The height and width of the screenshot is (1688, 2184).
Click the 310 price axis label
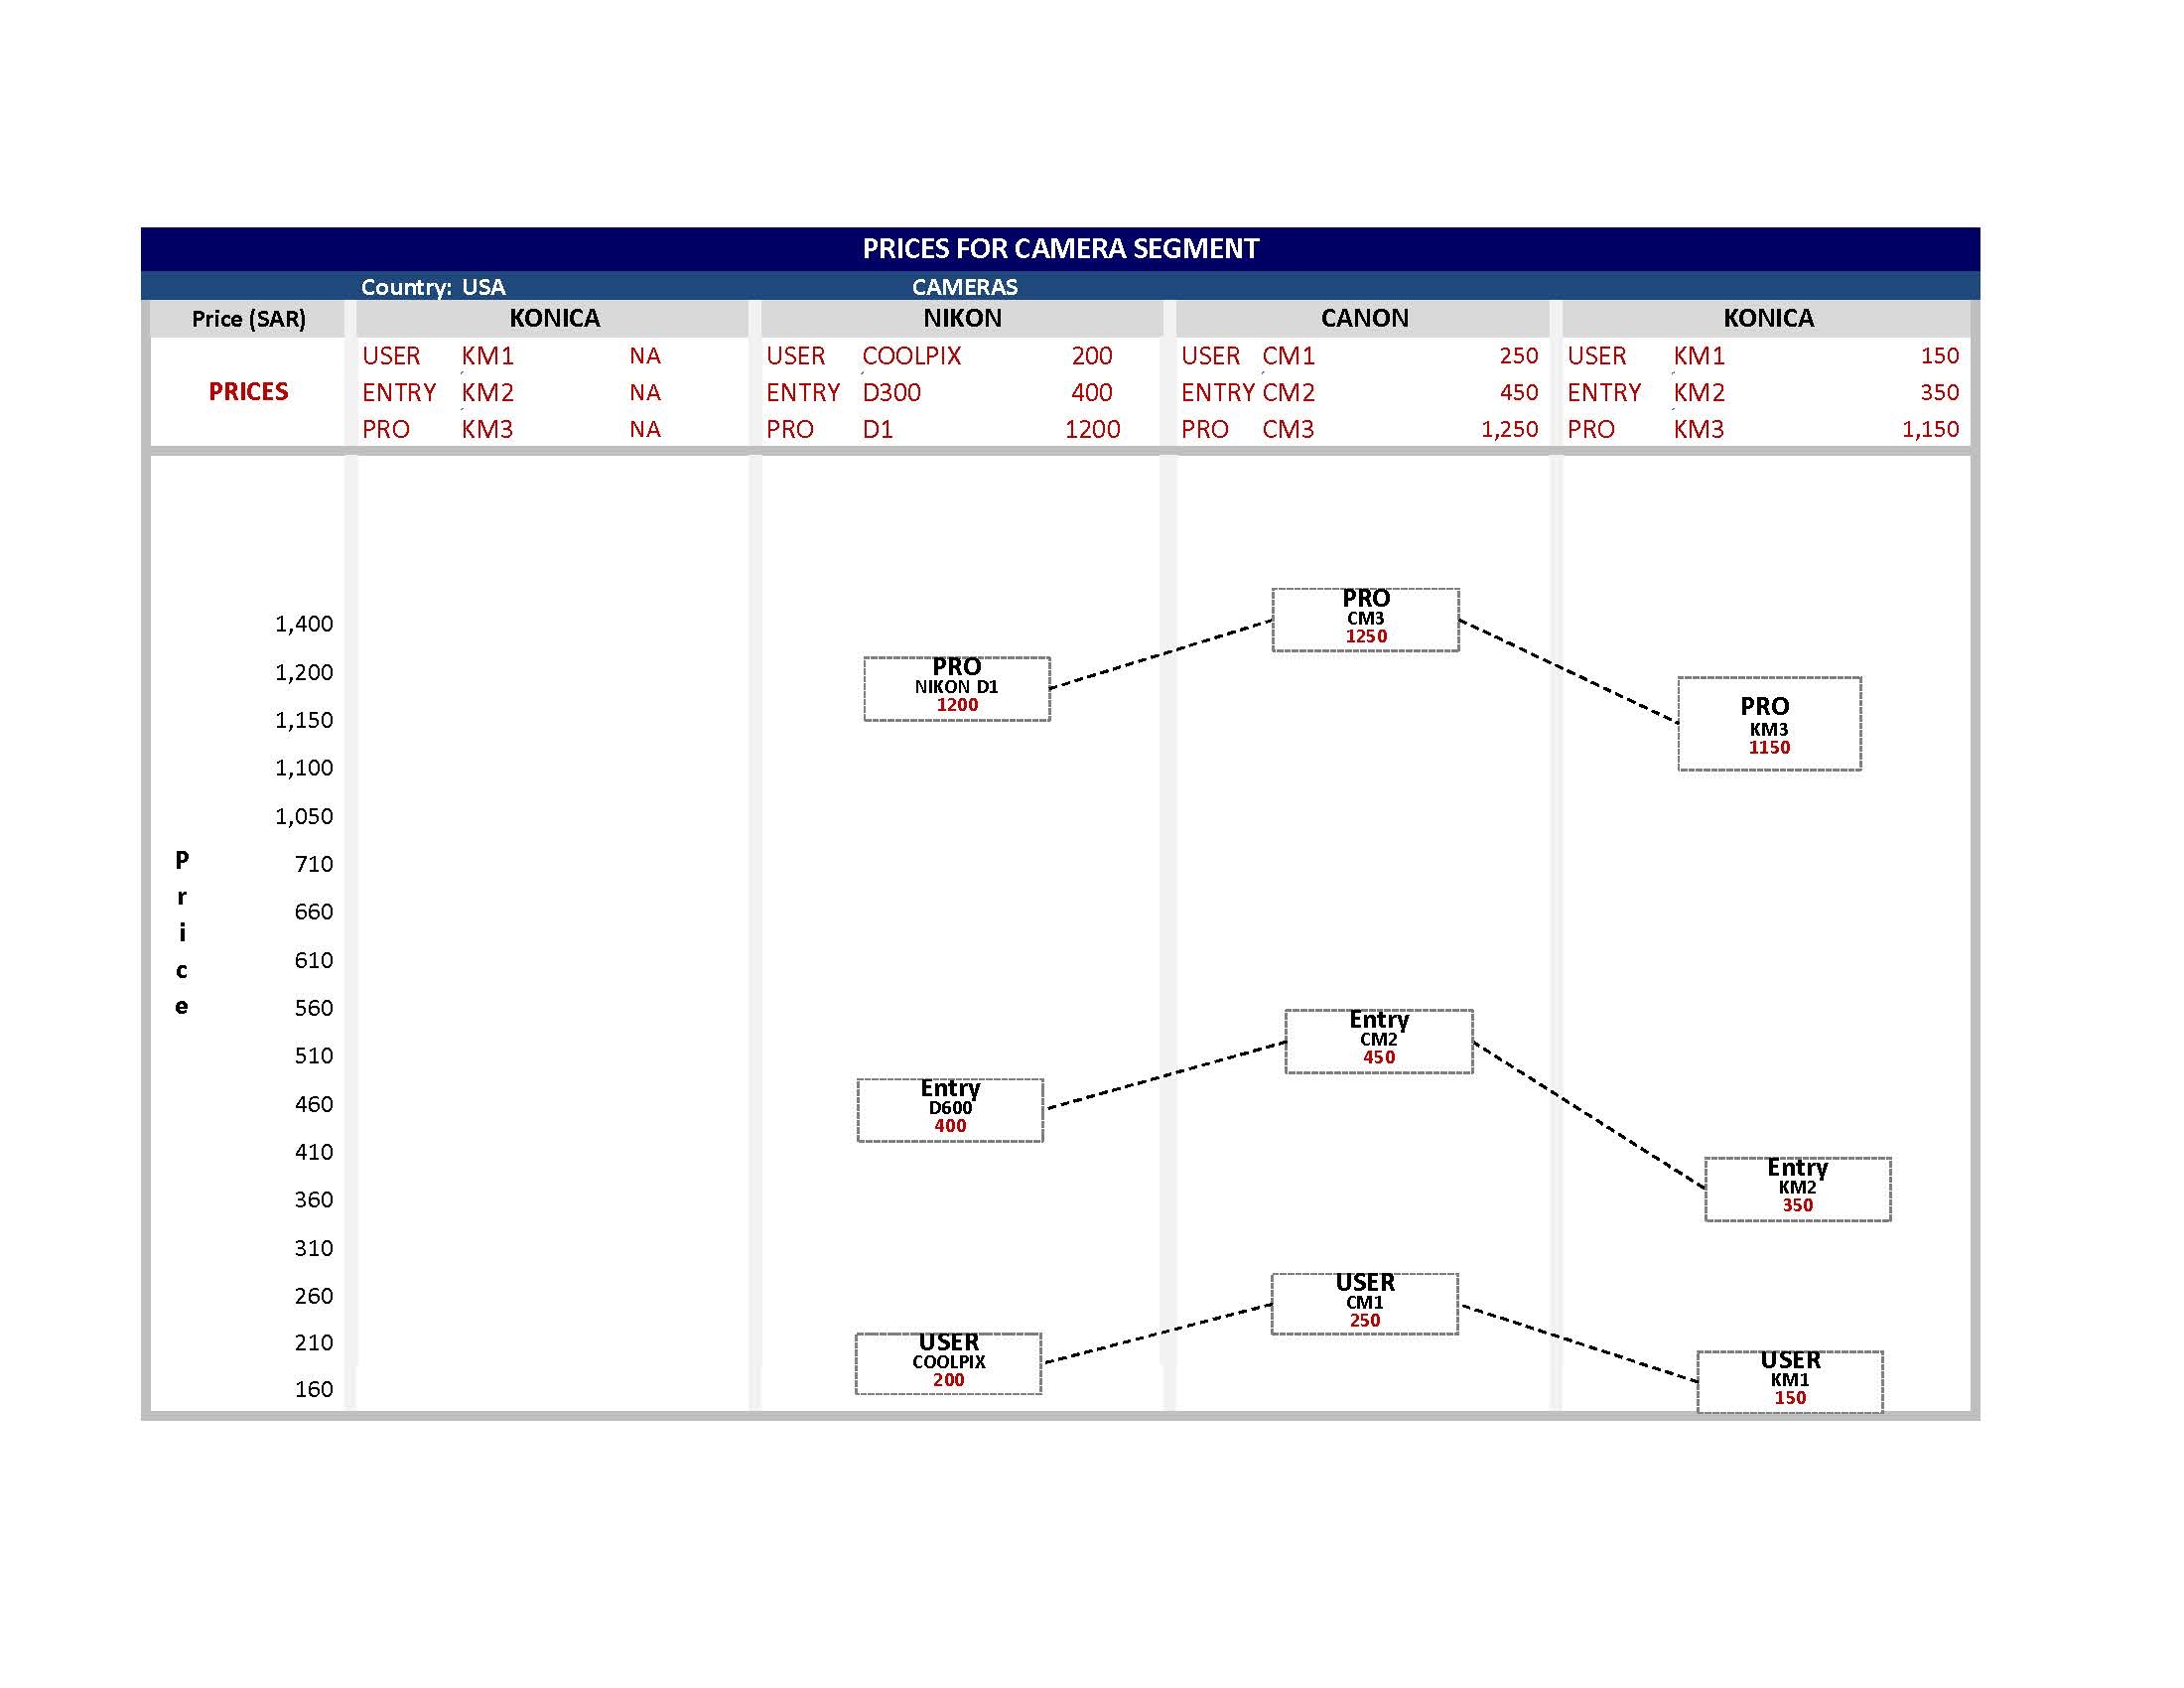pyautogui.click(x=314, y=1248)
